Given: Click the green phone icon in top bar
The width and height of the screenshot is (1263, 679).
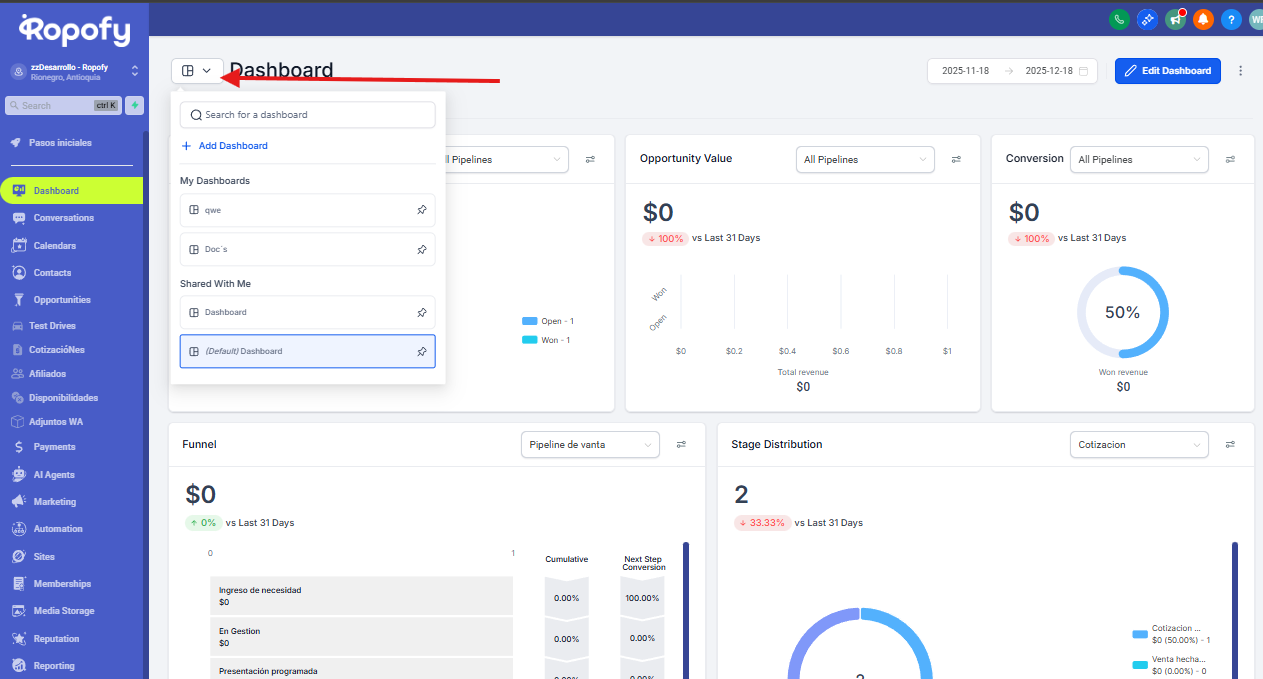Looking at the screenshot, I should 1119,18.
